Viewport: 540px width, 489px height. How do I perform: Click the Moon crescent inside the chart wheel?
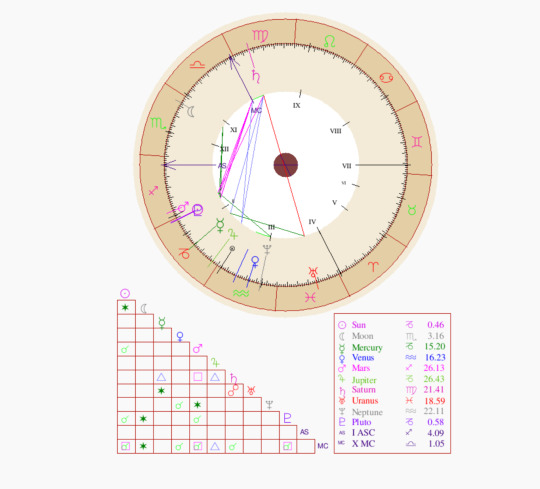(190, 111)
